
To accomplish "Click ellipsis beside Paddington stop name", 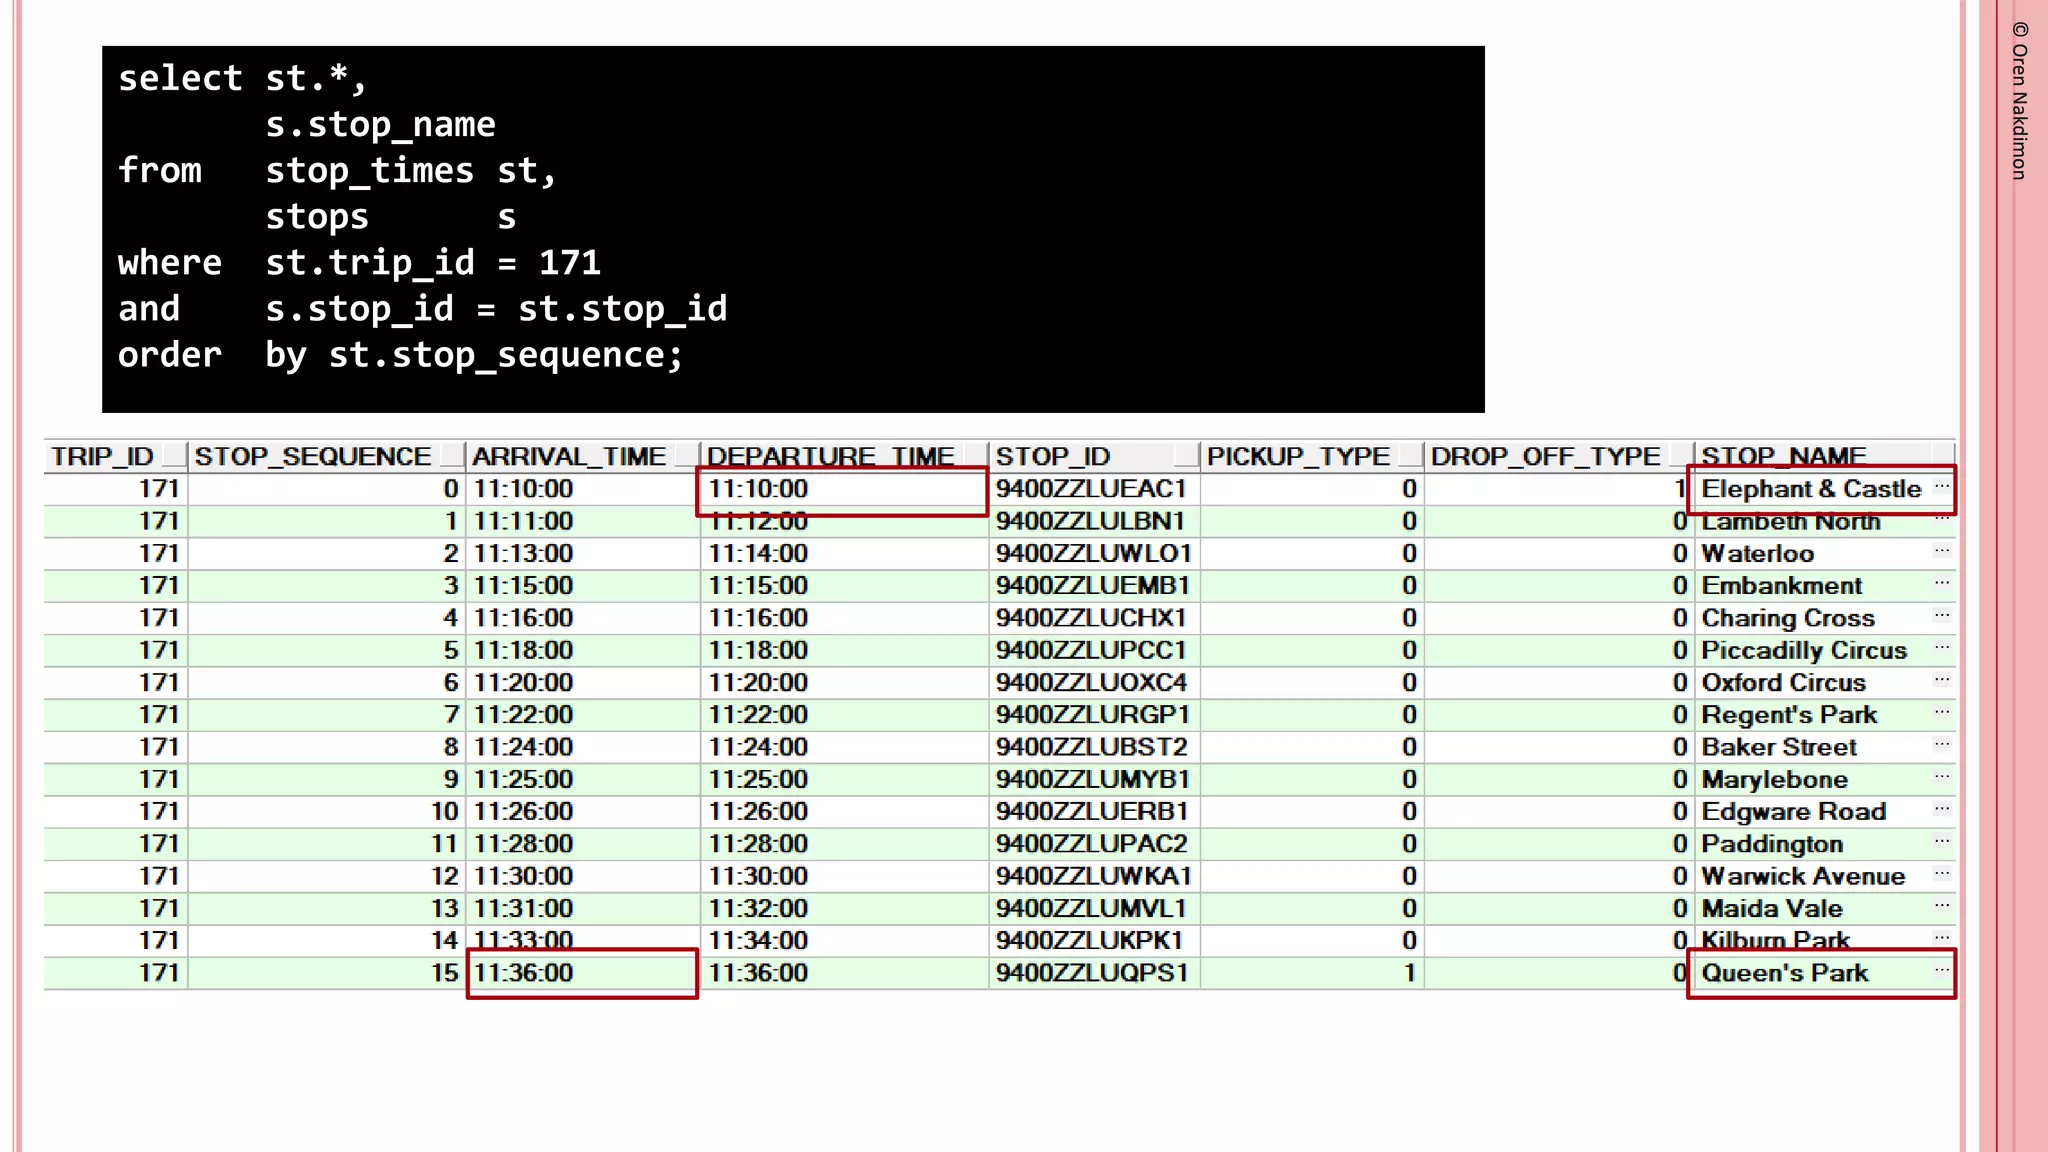I will [1941, 842].
